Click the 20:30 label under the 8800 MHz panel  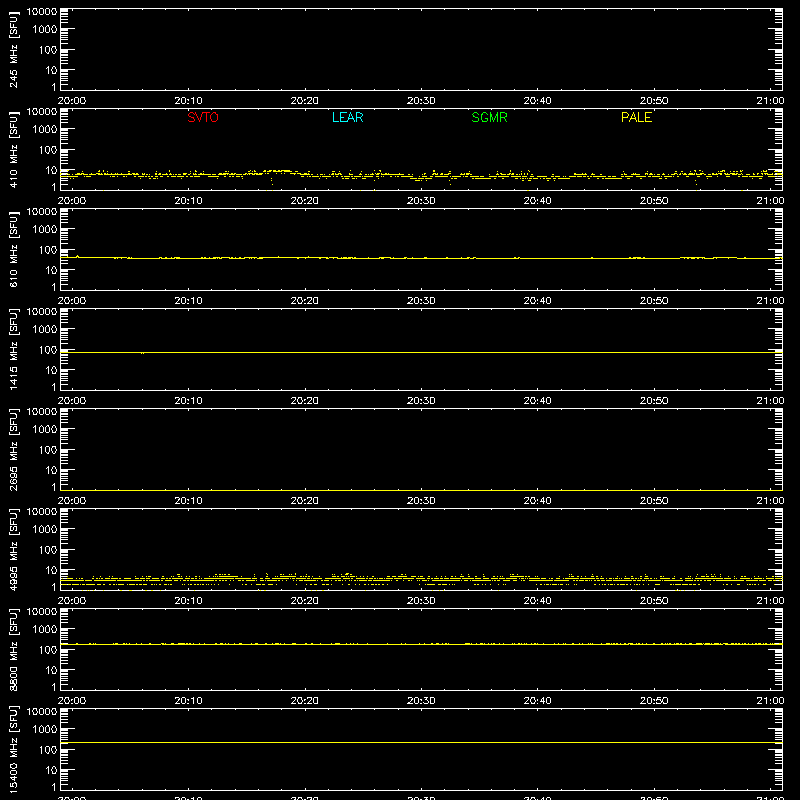(421, 701)
